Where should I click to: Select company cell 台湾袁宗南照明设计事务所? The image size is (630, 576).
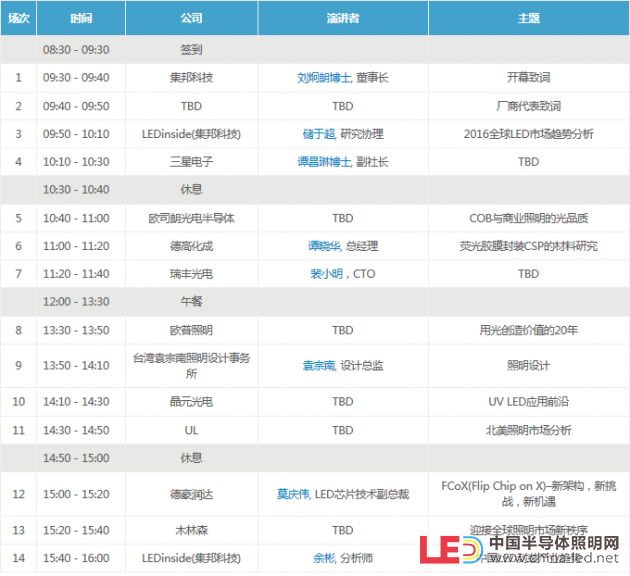coord(191,366)
